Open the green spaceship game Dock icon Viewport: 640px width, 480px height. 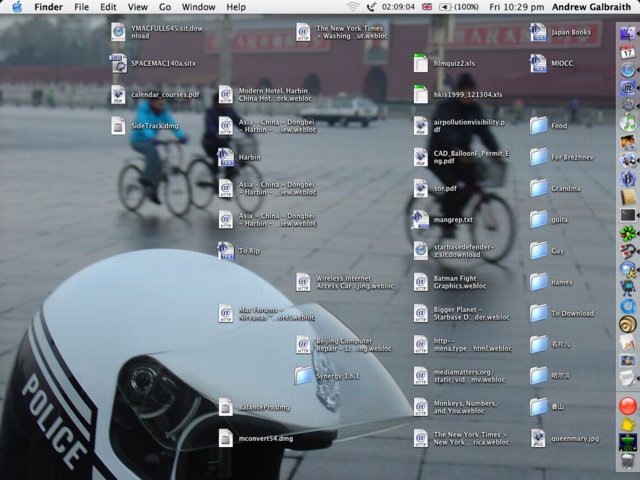point(628,443)
